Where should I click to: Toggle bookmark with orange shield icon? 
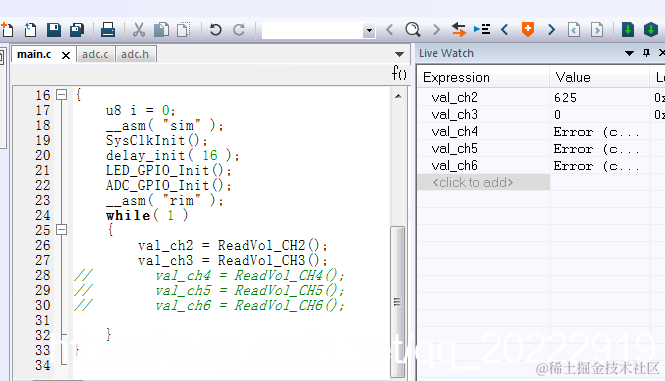coord(528,30)
